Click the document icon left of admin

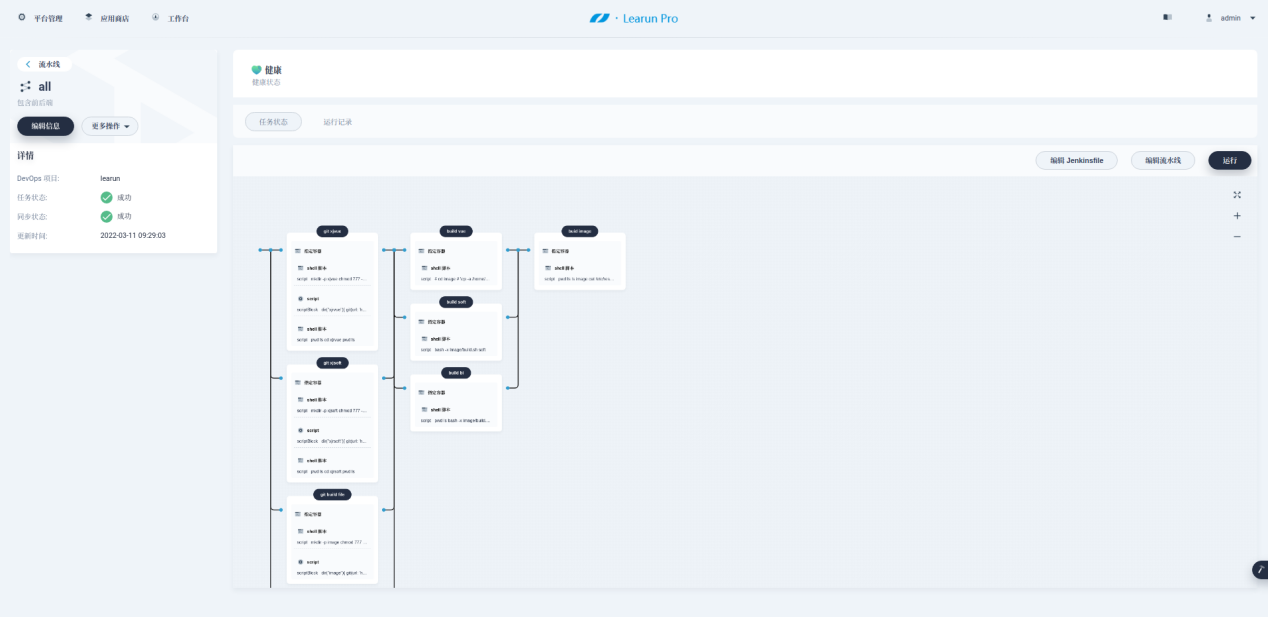pos(1167,17)
